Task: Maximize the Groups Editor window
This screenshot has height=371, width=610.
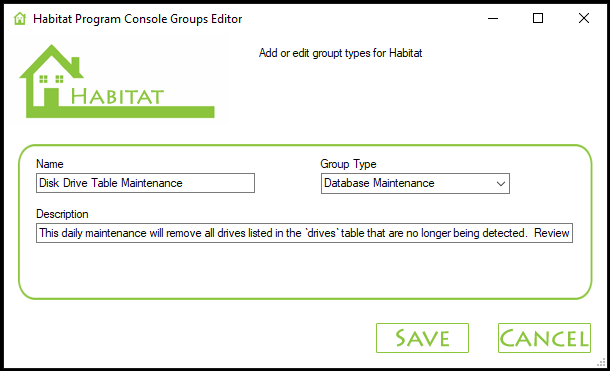Action: click(538, 18)
